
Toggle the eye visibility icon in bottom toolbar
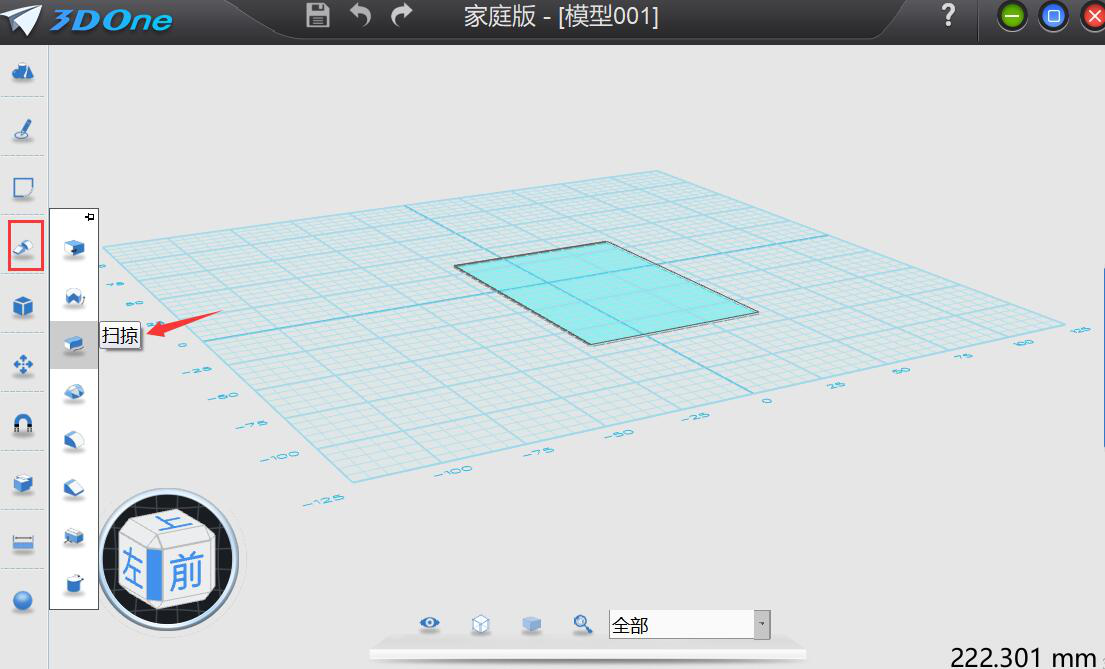pyautogui.click(x=430, y=623)
